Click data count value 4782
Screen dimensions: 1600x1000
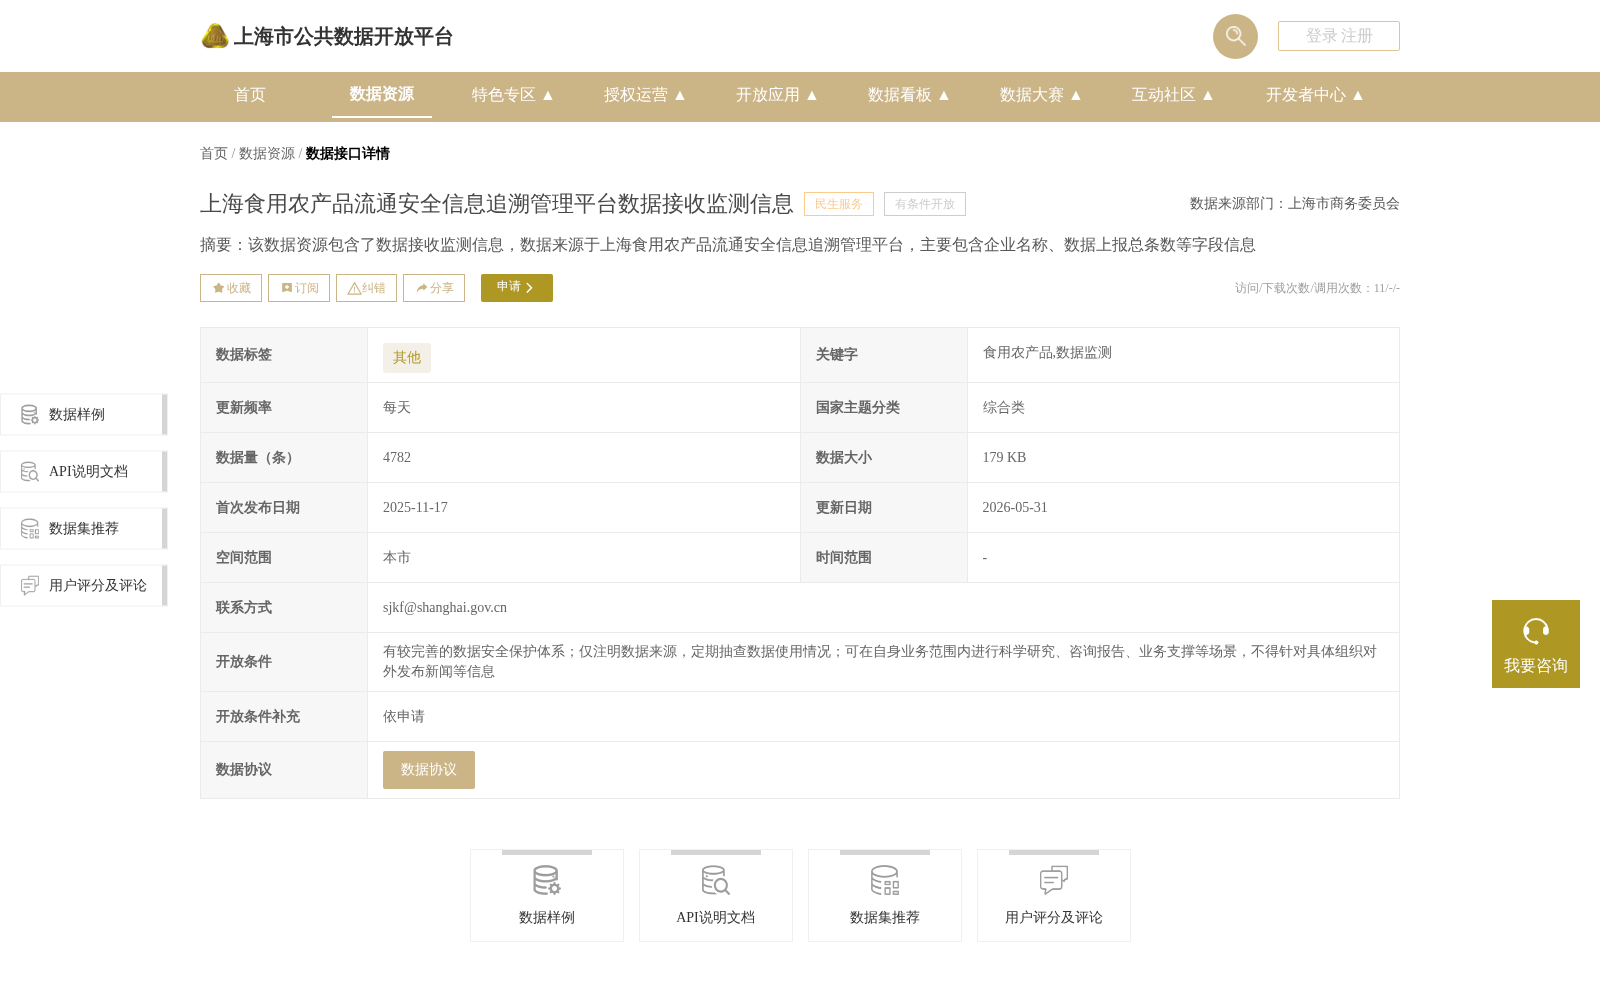point(397,458)
